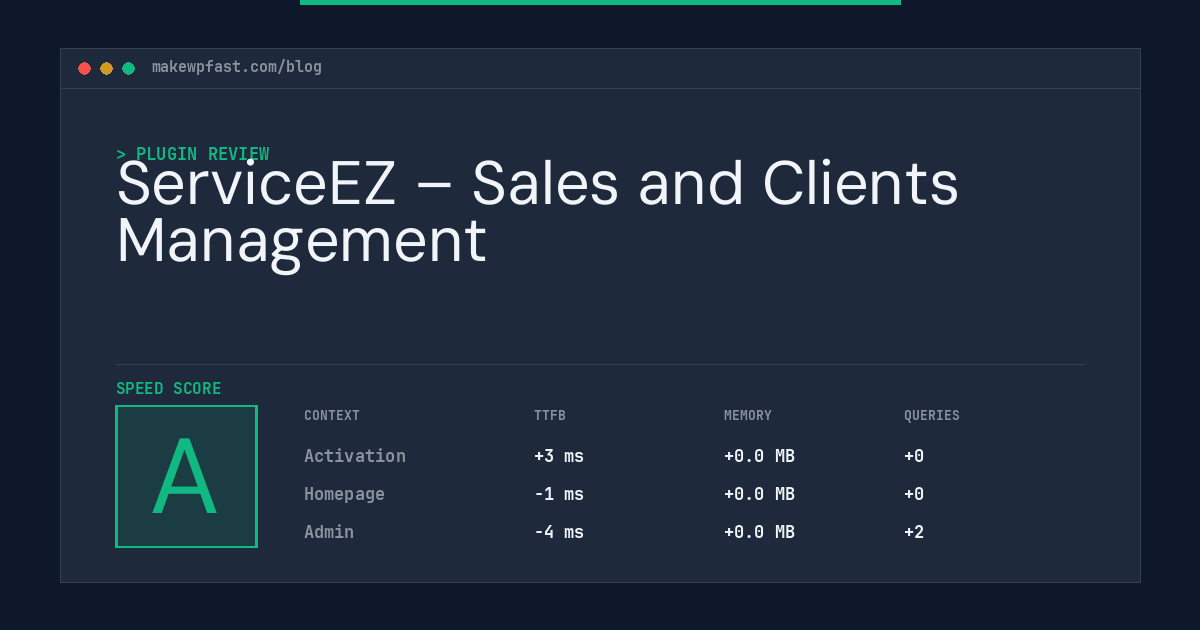Click the TTFB column header
The width and height of the screenshot is (1200, 630).
[550, 416]
